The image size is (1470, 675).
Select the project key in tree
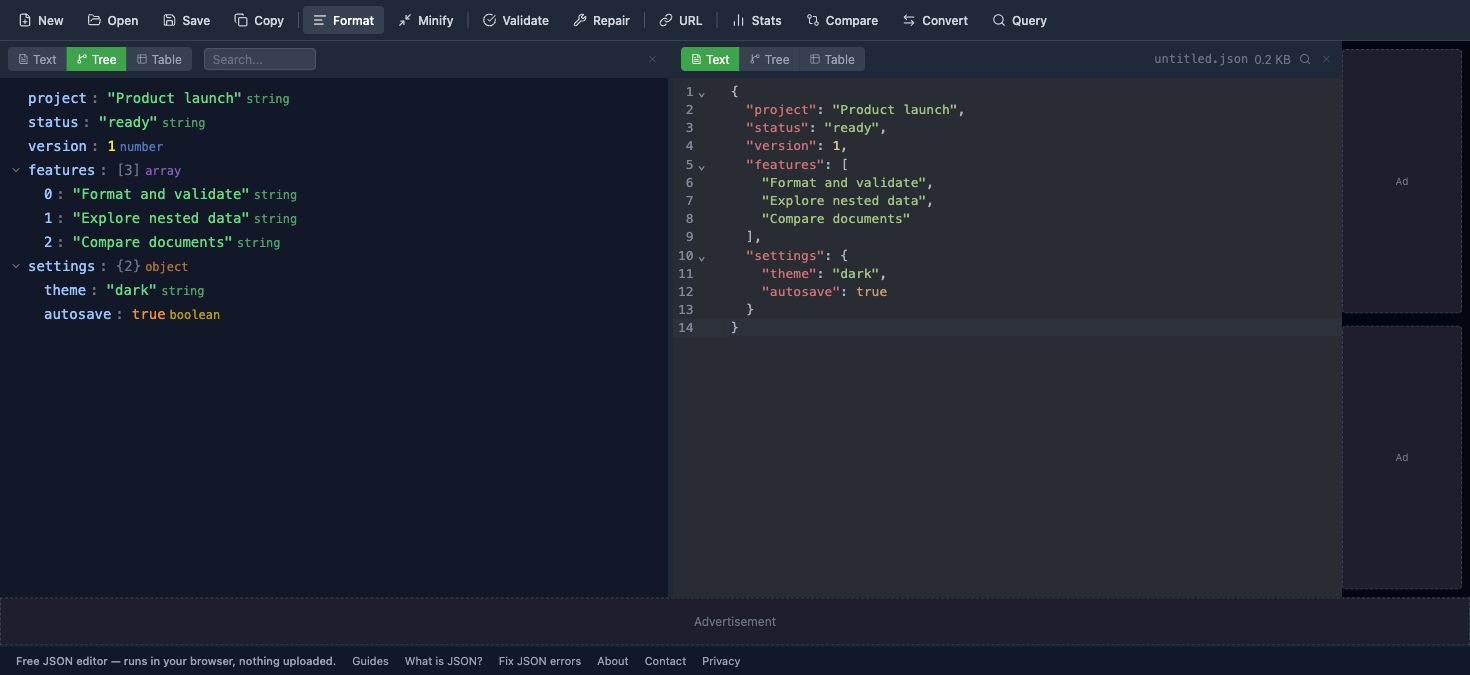tap(57, 98)
